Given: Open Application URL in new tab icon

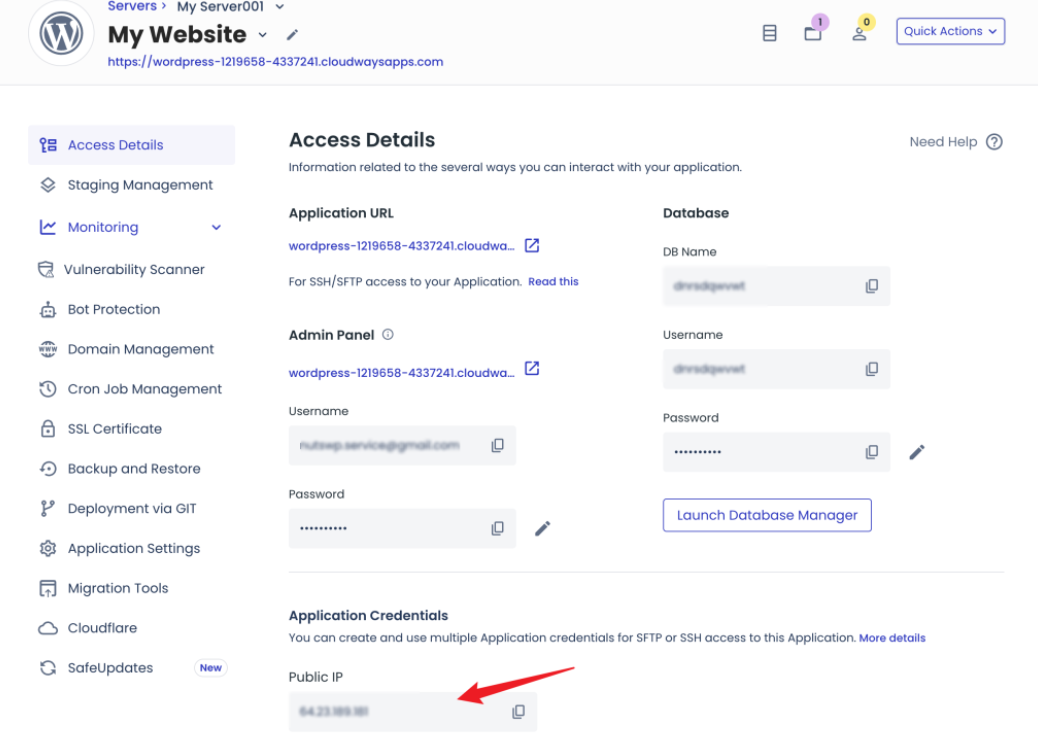Looking at the screenshot, I should [532, 245].
